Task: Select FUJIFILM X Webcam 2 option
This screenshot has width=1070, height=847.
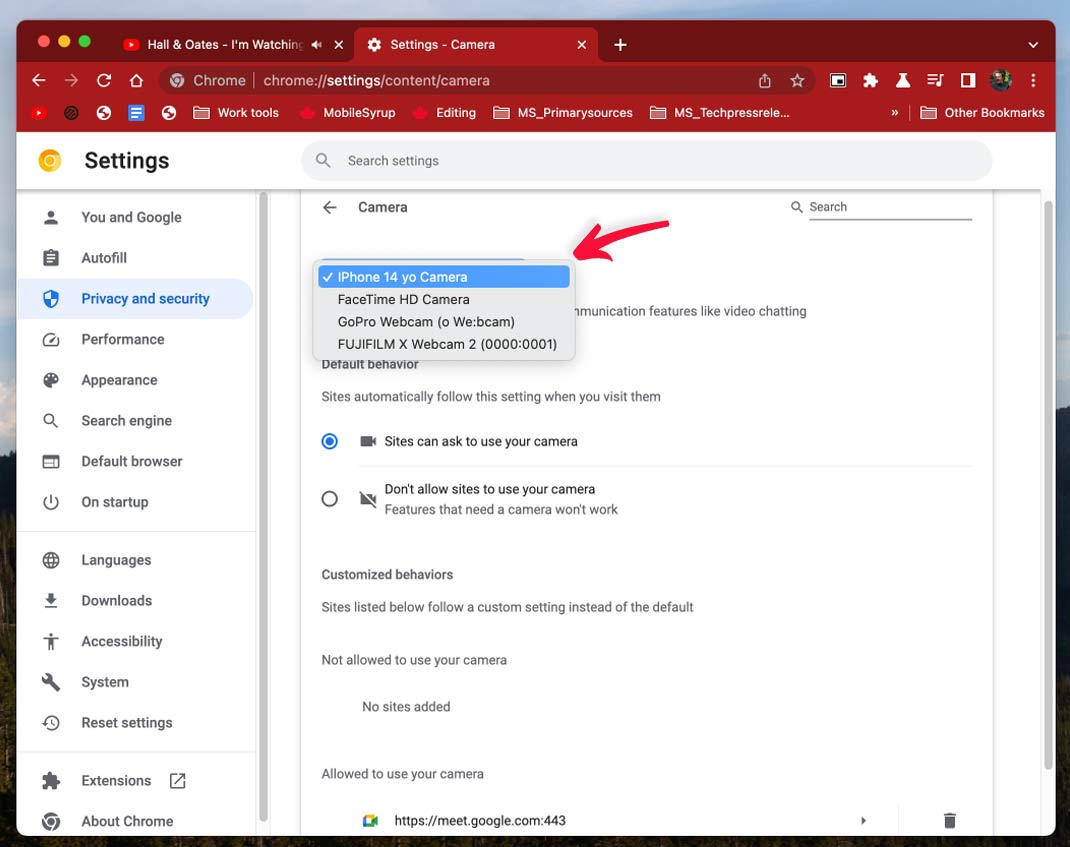Action: 447,344
